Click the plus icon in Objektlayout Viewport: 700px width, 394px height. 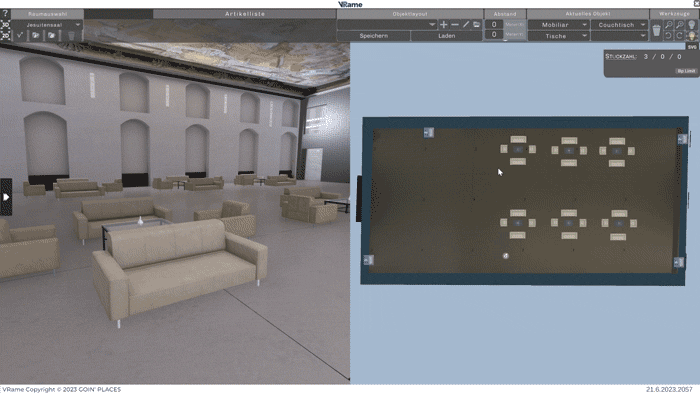point(444,25)
